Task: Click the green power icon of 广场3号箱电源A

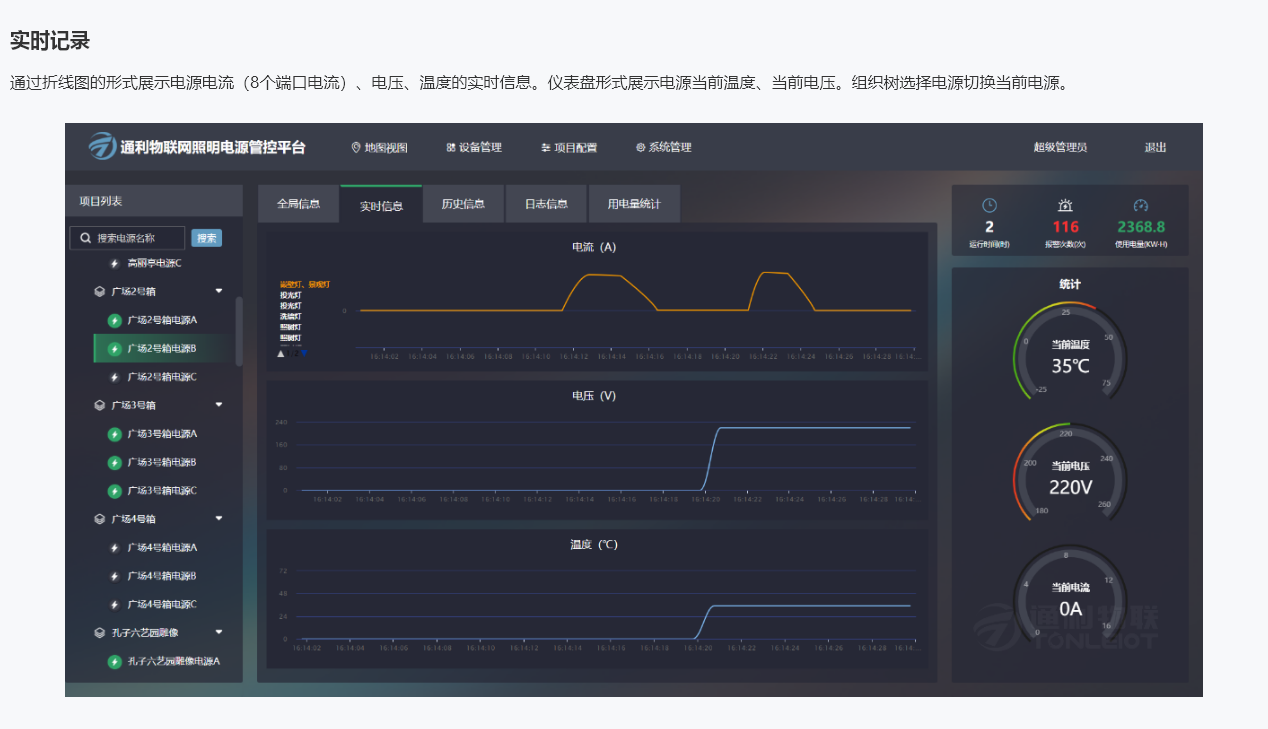Action: pos(114,434)
